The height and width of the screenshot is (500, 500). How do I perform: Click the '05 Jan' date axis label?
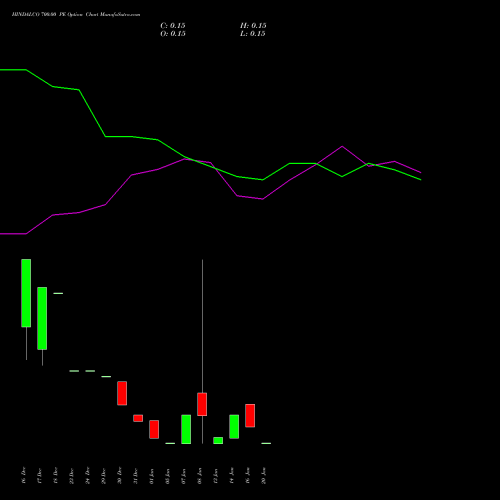(168, 476)
